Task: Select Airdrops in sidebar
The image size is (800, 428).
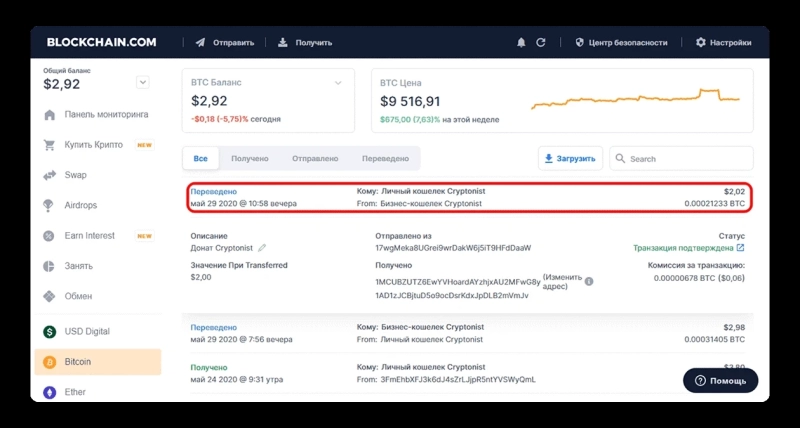Action: coord(81,205)
